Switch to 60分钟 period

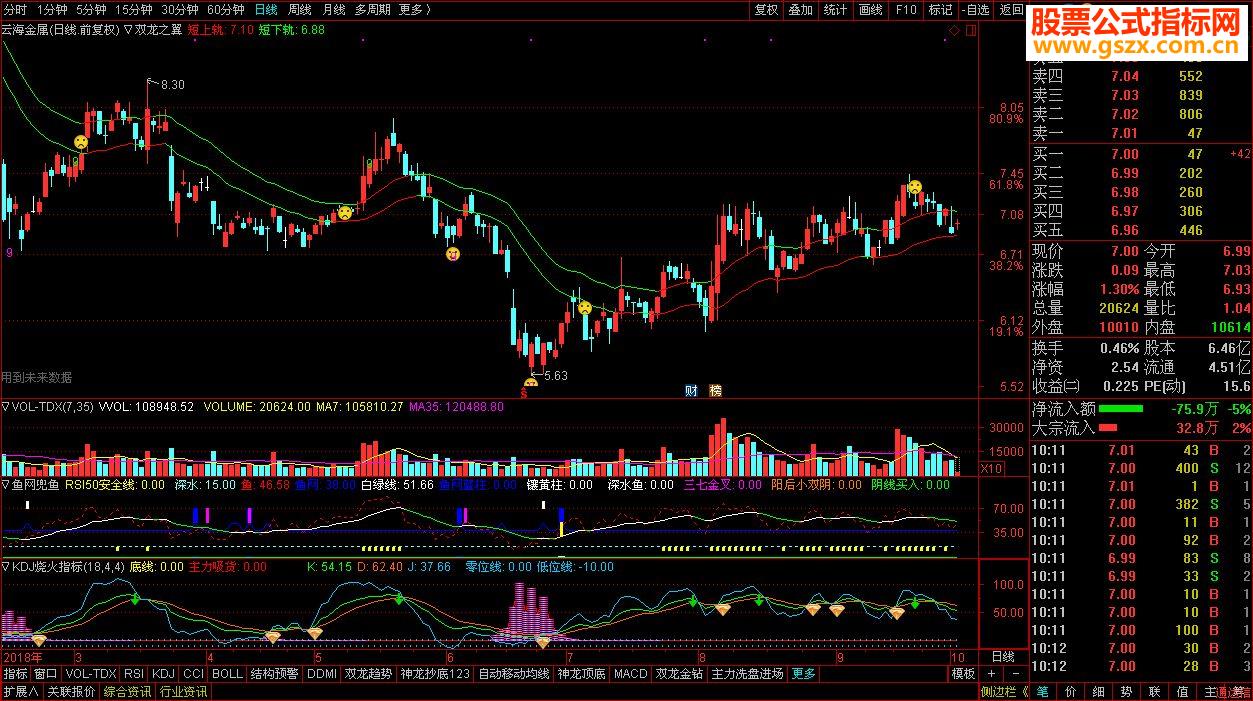point(226,10)
